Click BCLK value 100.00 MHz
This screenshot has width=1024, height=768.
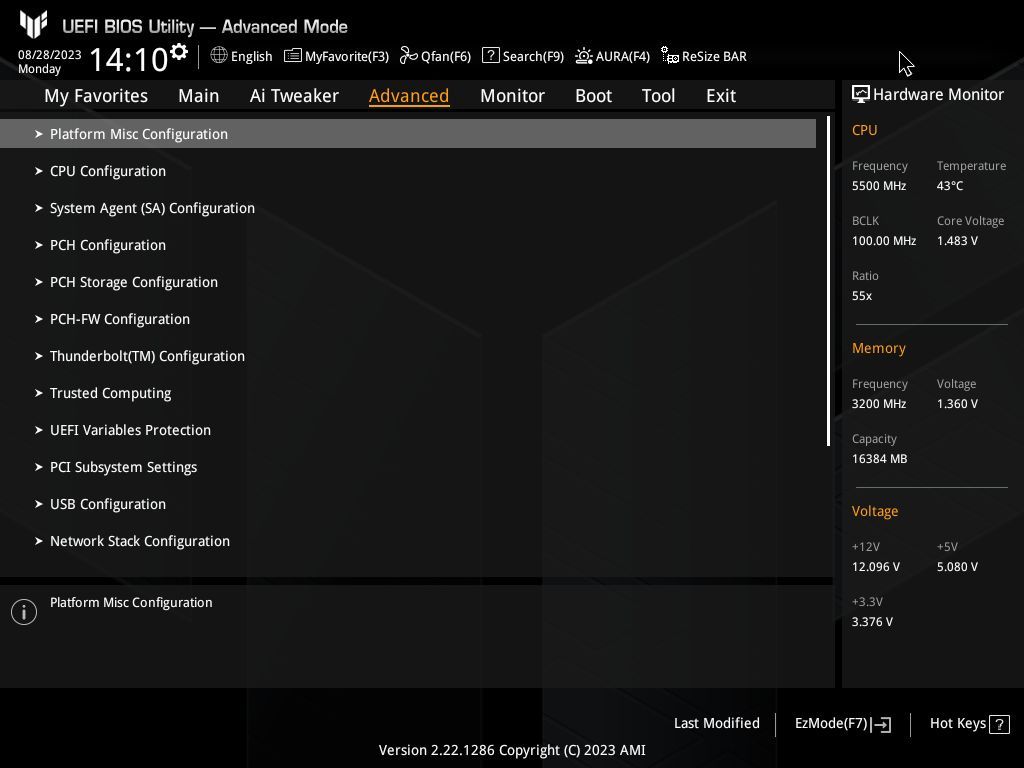tap(884, 241)
